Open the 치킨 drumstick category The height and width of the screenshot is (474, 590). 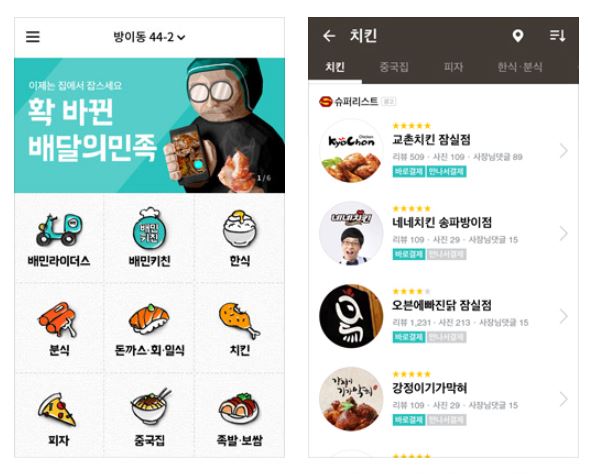pyautogui.click(x=240, y=329)
